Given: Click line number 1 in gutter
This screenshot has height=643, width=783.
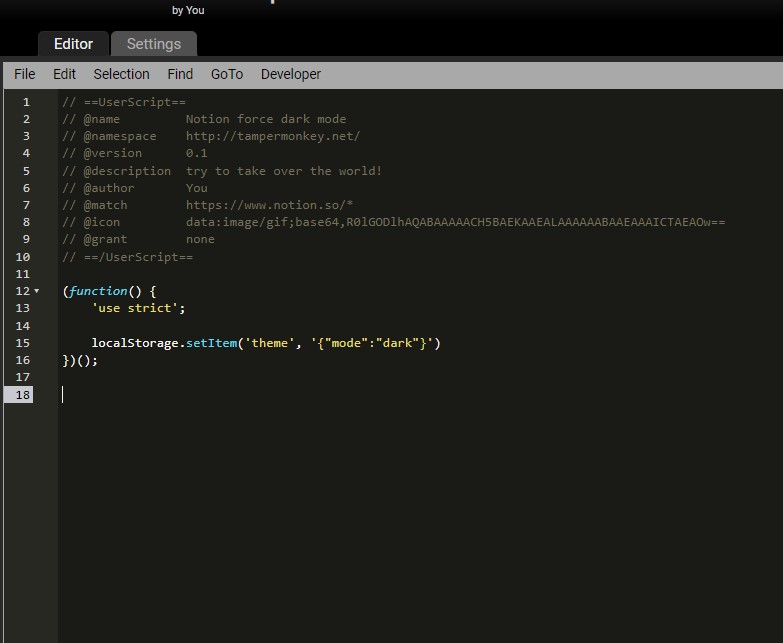Looking at the screenshot, I should [26, 102].
